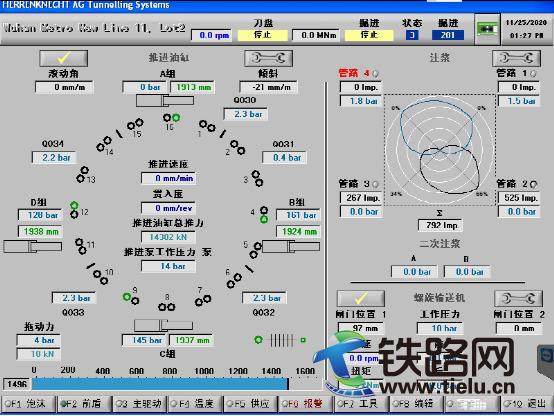Click thrust cylinder pair number 12
This screenshot has height=416, width=554.
[x=74, y=210]
